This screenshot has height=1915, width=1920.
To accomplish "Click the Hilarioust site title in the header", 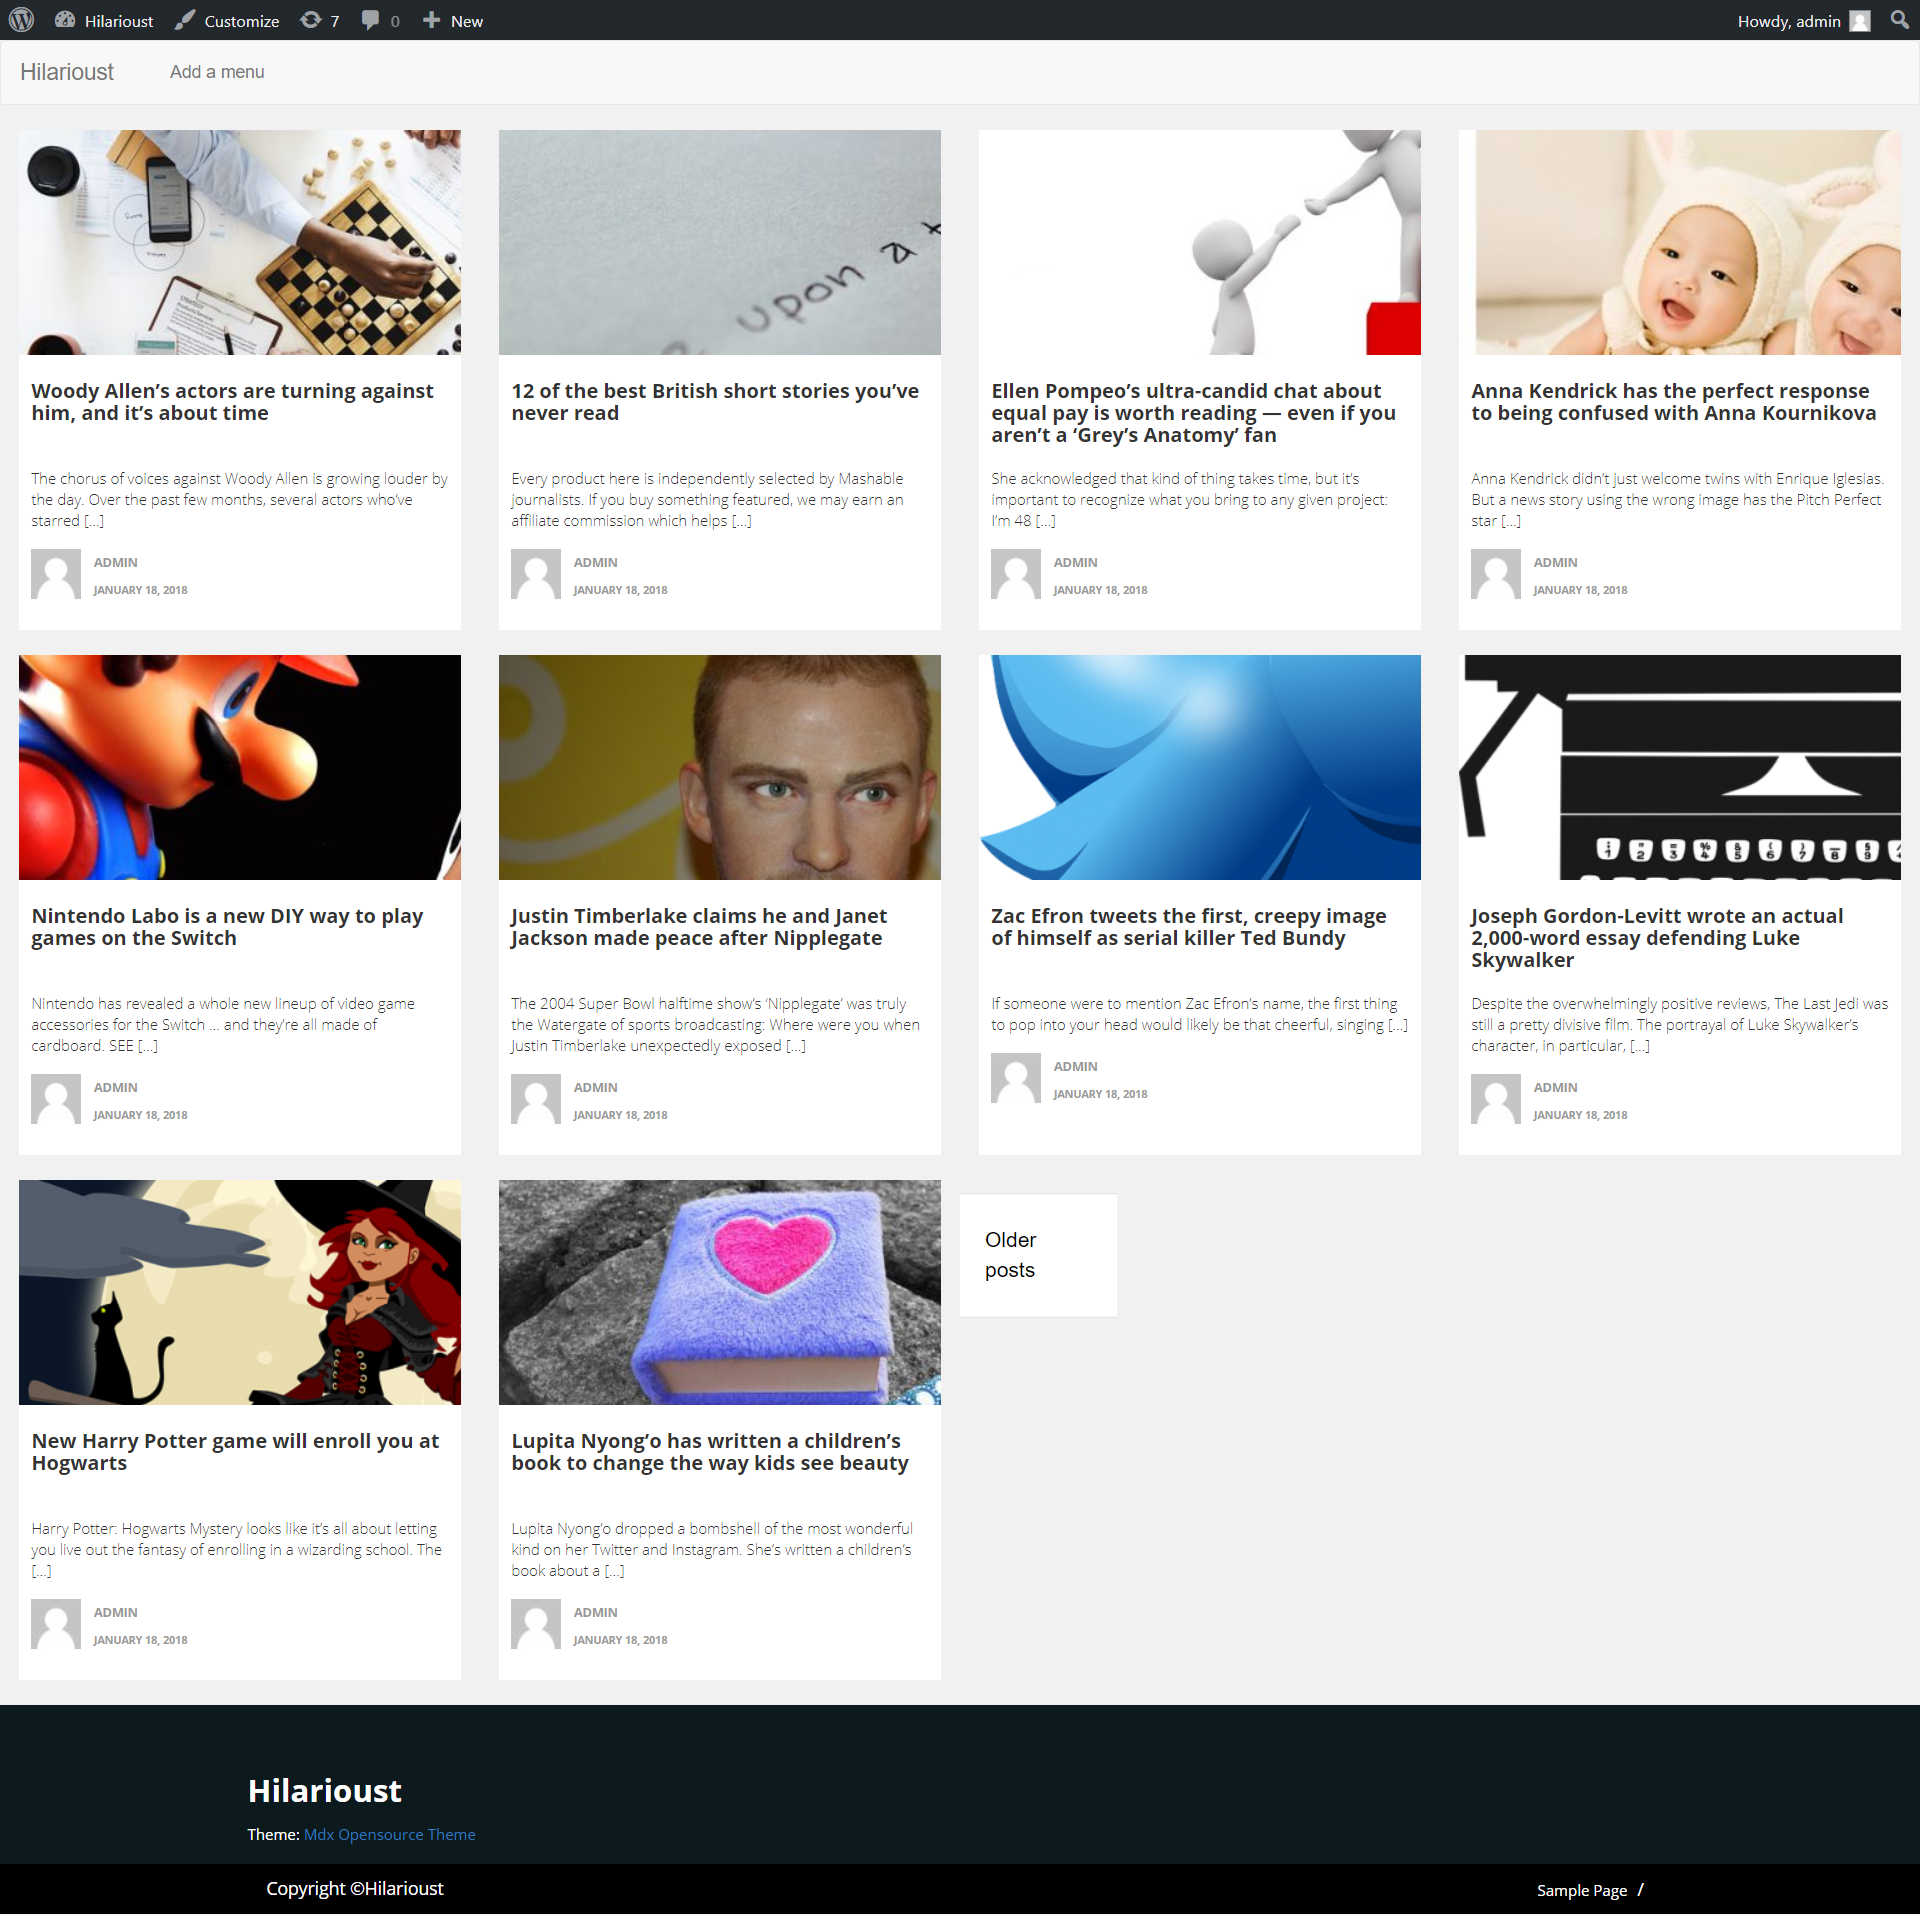I will [67, 72].
